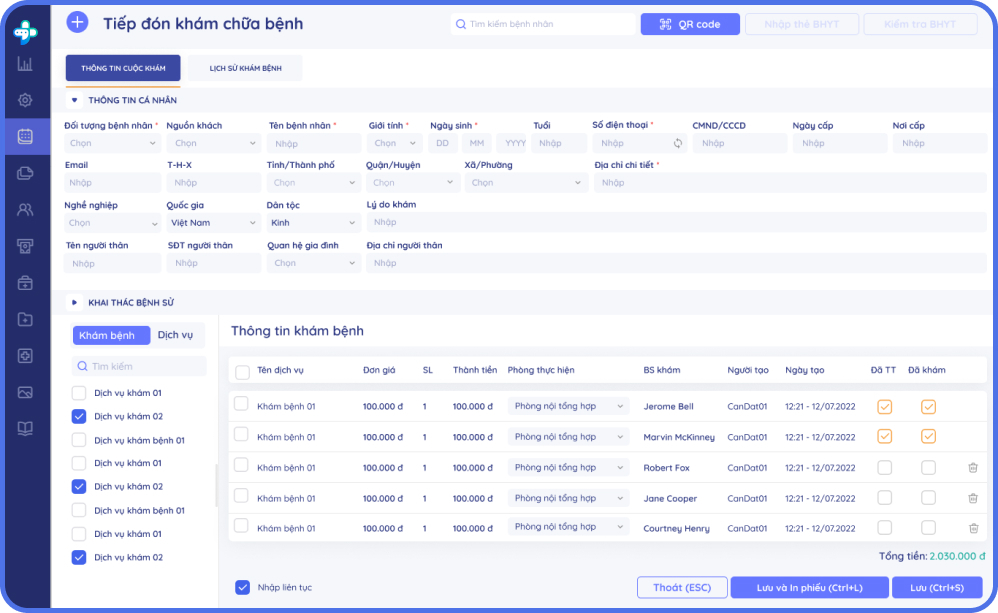Click the magnifier icon in service Tìm kiếm box
This screenshot has width=998, height=613.
click(x=82, y=366)
